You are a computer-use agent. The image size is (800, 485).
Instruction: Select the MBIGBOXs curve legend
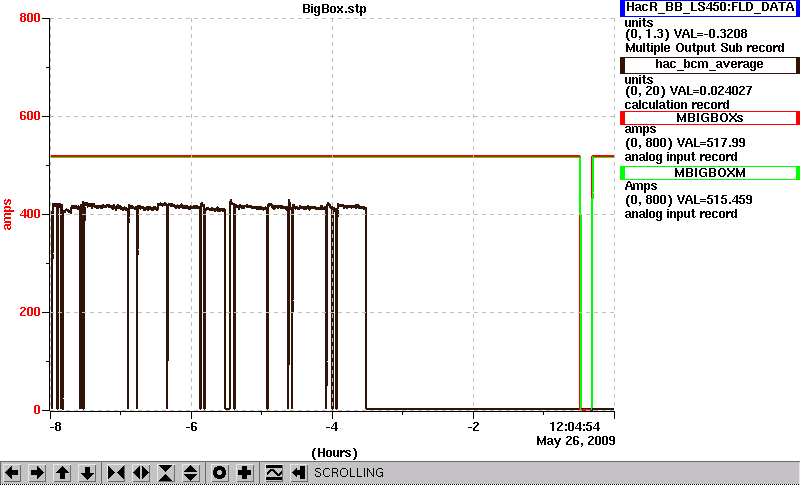(x=710, y=118)
